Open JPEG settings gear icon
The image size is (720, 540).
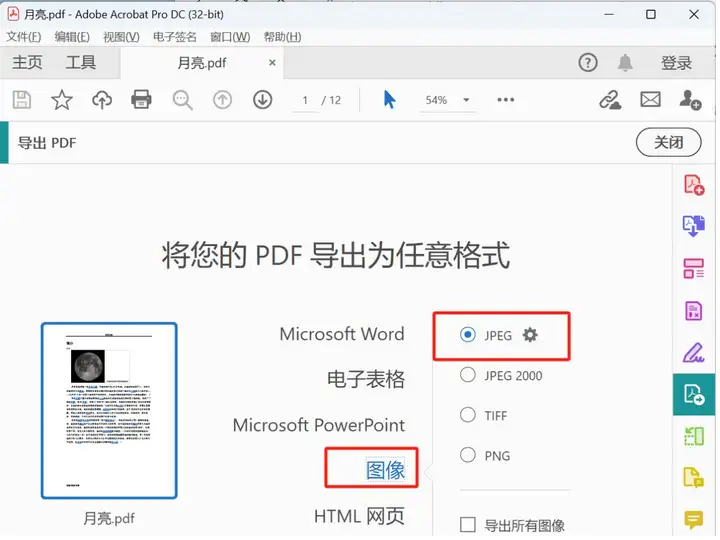tap(531, 336)
